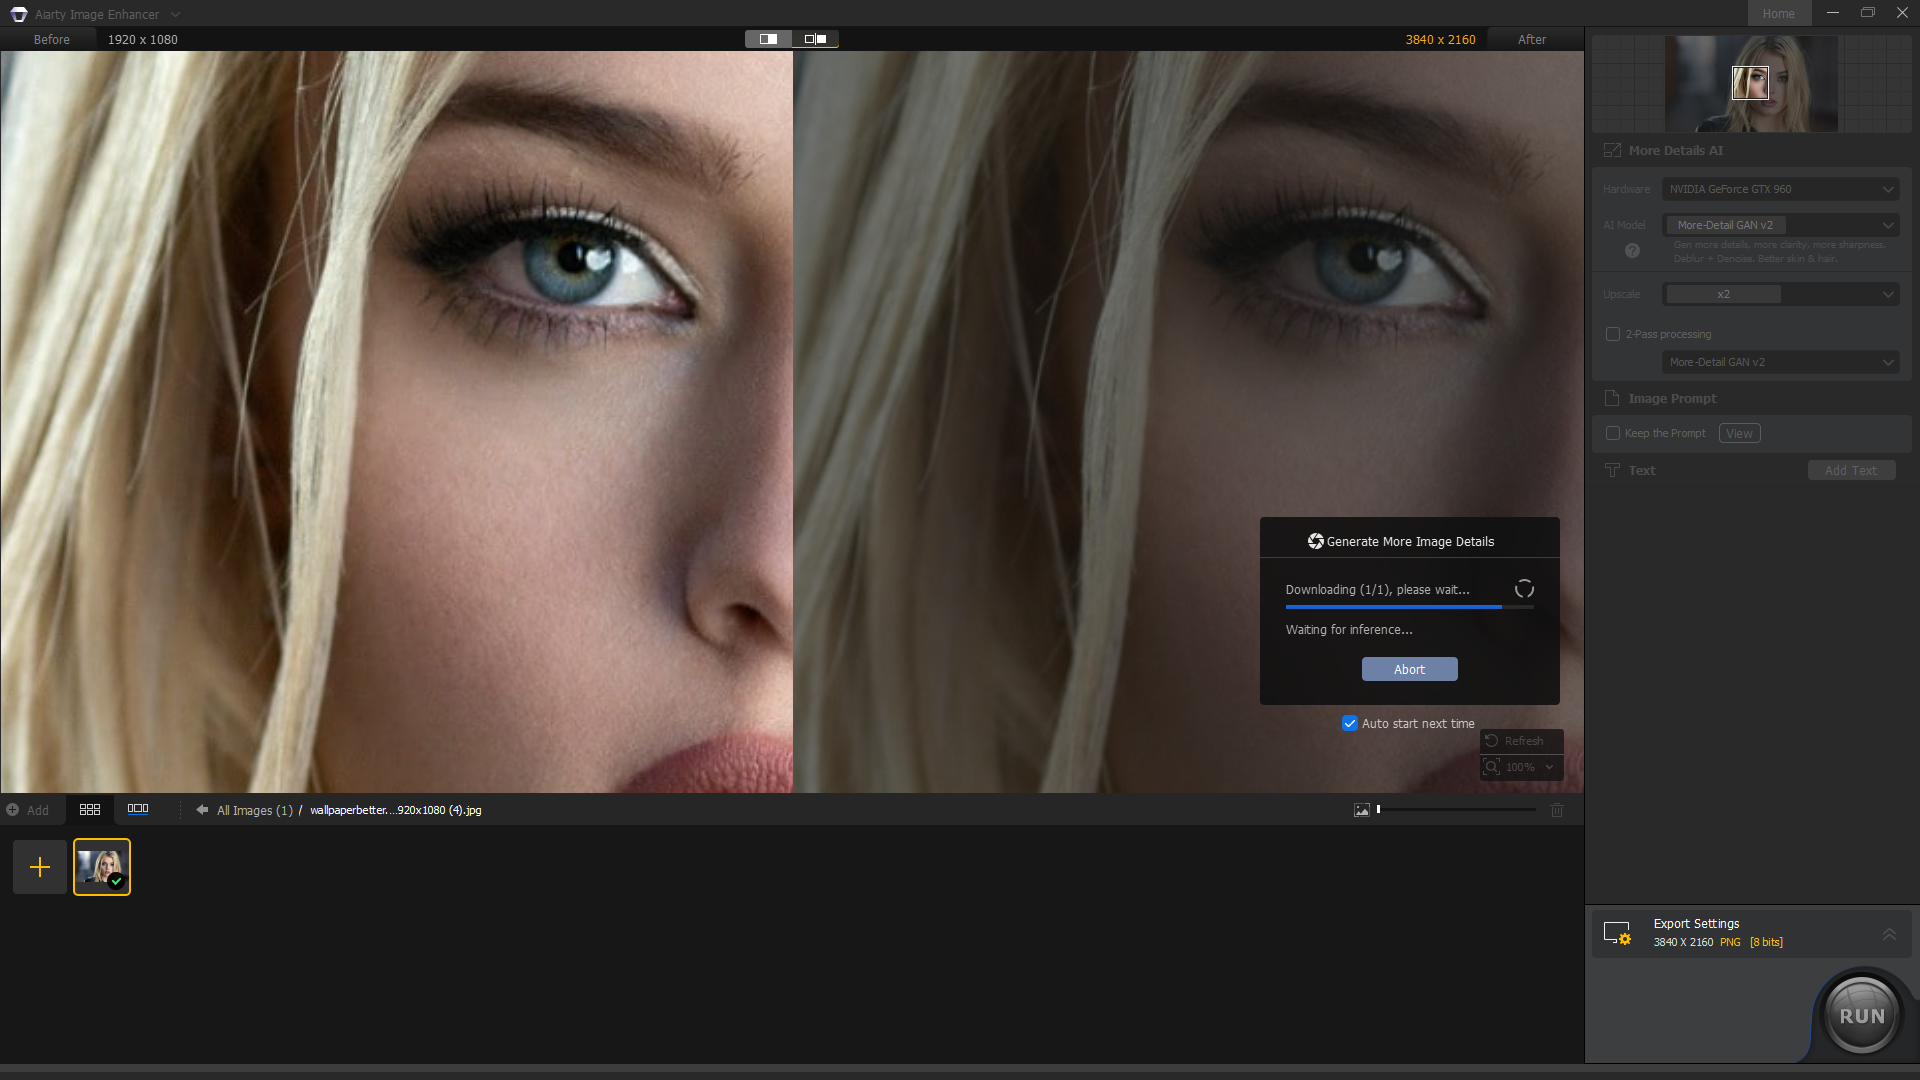Select the wallpaper thumbnail in filmstrip
1920x1080 pixels.
point(102,866)
